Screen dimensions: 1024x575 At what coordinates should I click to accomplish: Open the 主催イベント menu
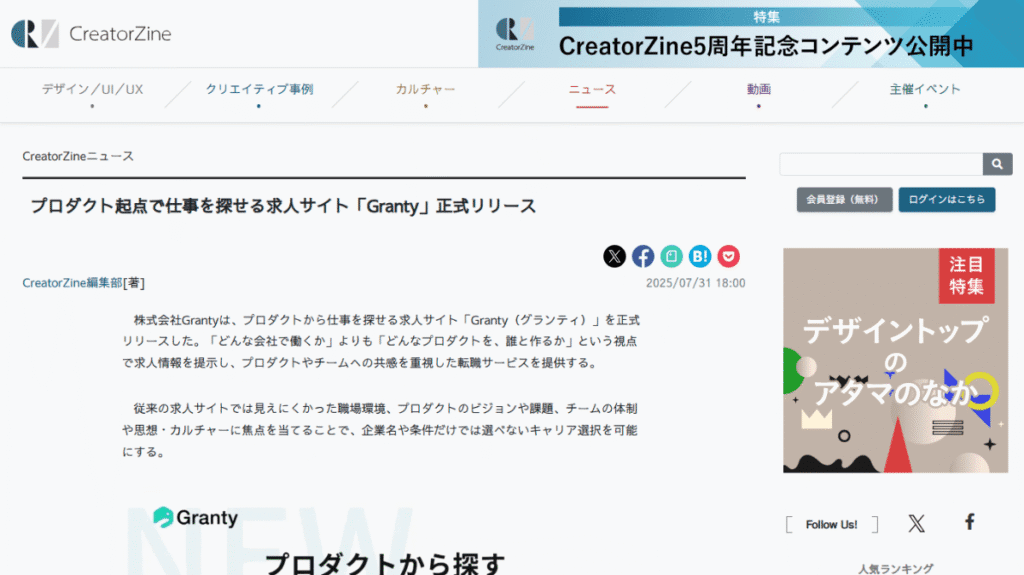(x=925, y=90)
